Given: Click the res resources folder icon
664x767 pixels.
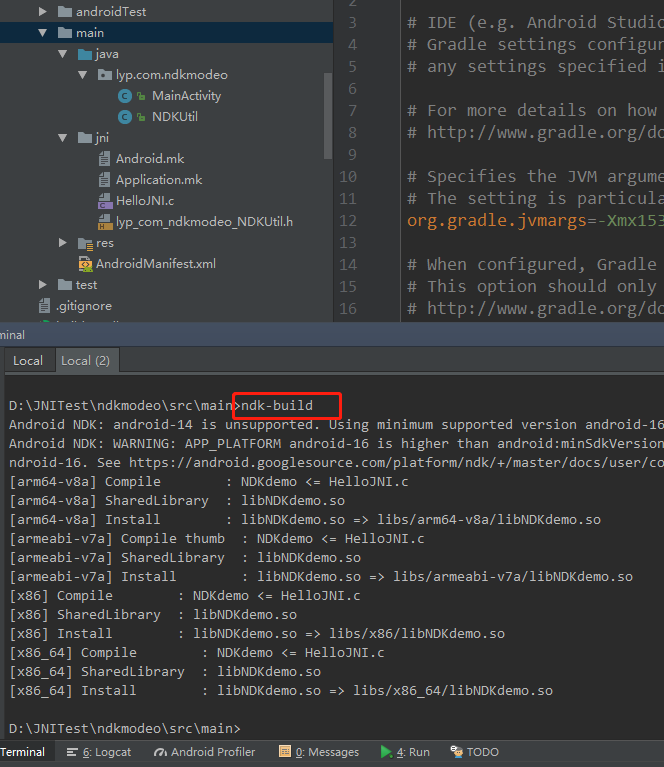Looking at the screenshot, I should pyautogui.click(x=85, y=243).
